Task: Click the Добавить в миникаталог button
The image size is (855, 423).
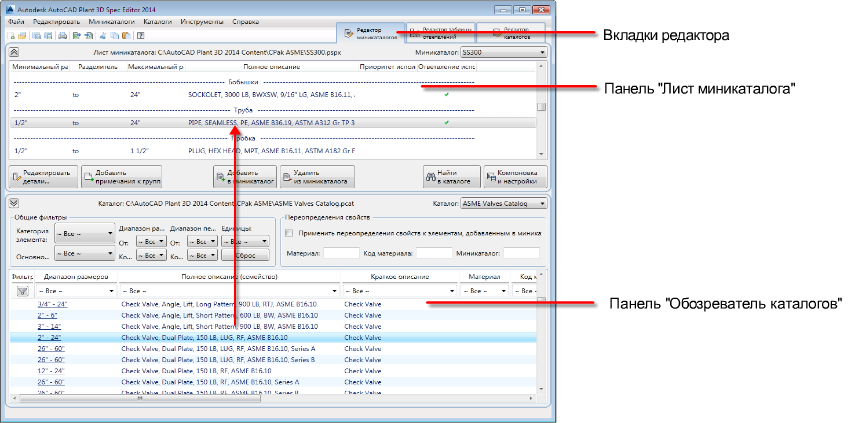Action: click(x=245, y=177)
